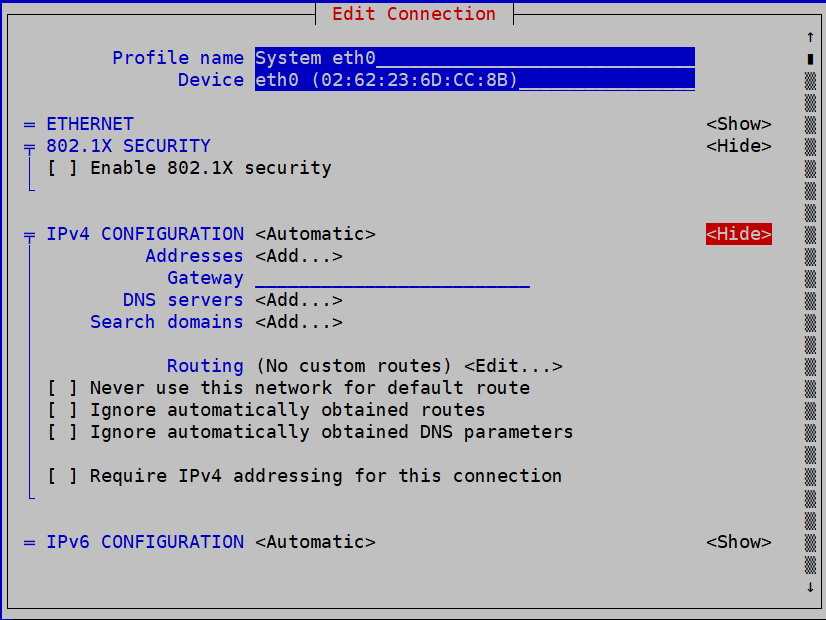Hide the 802.1X SECURITY section
This screenshot has height=620, width=826.
click(740, 145)
